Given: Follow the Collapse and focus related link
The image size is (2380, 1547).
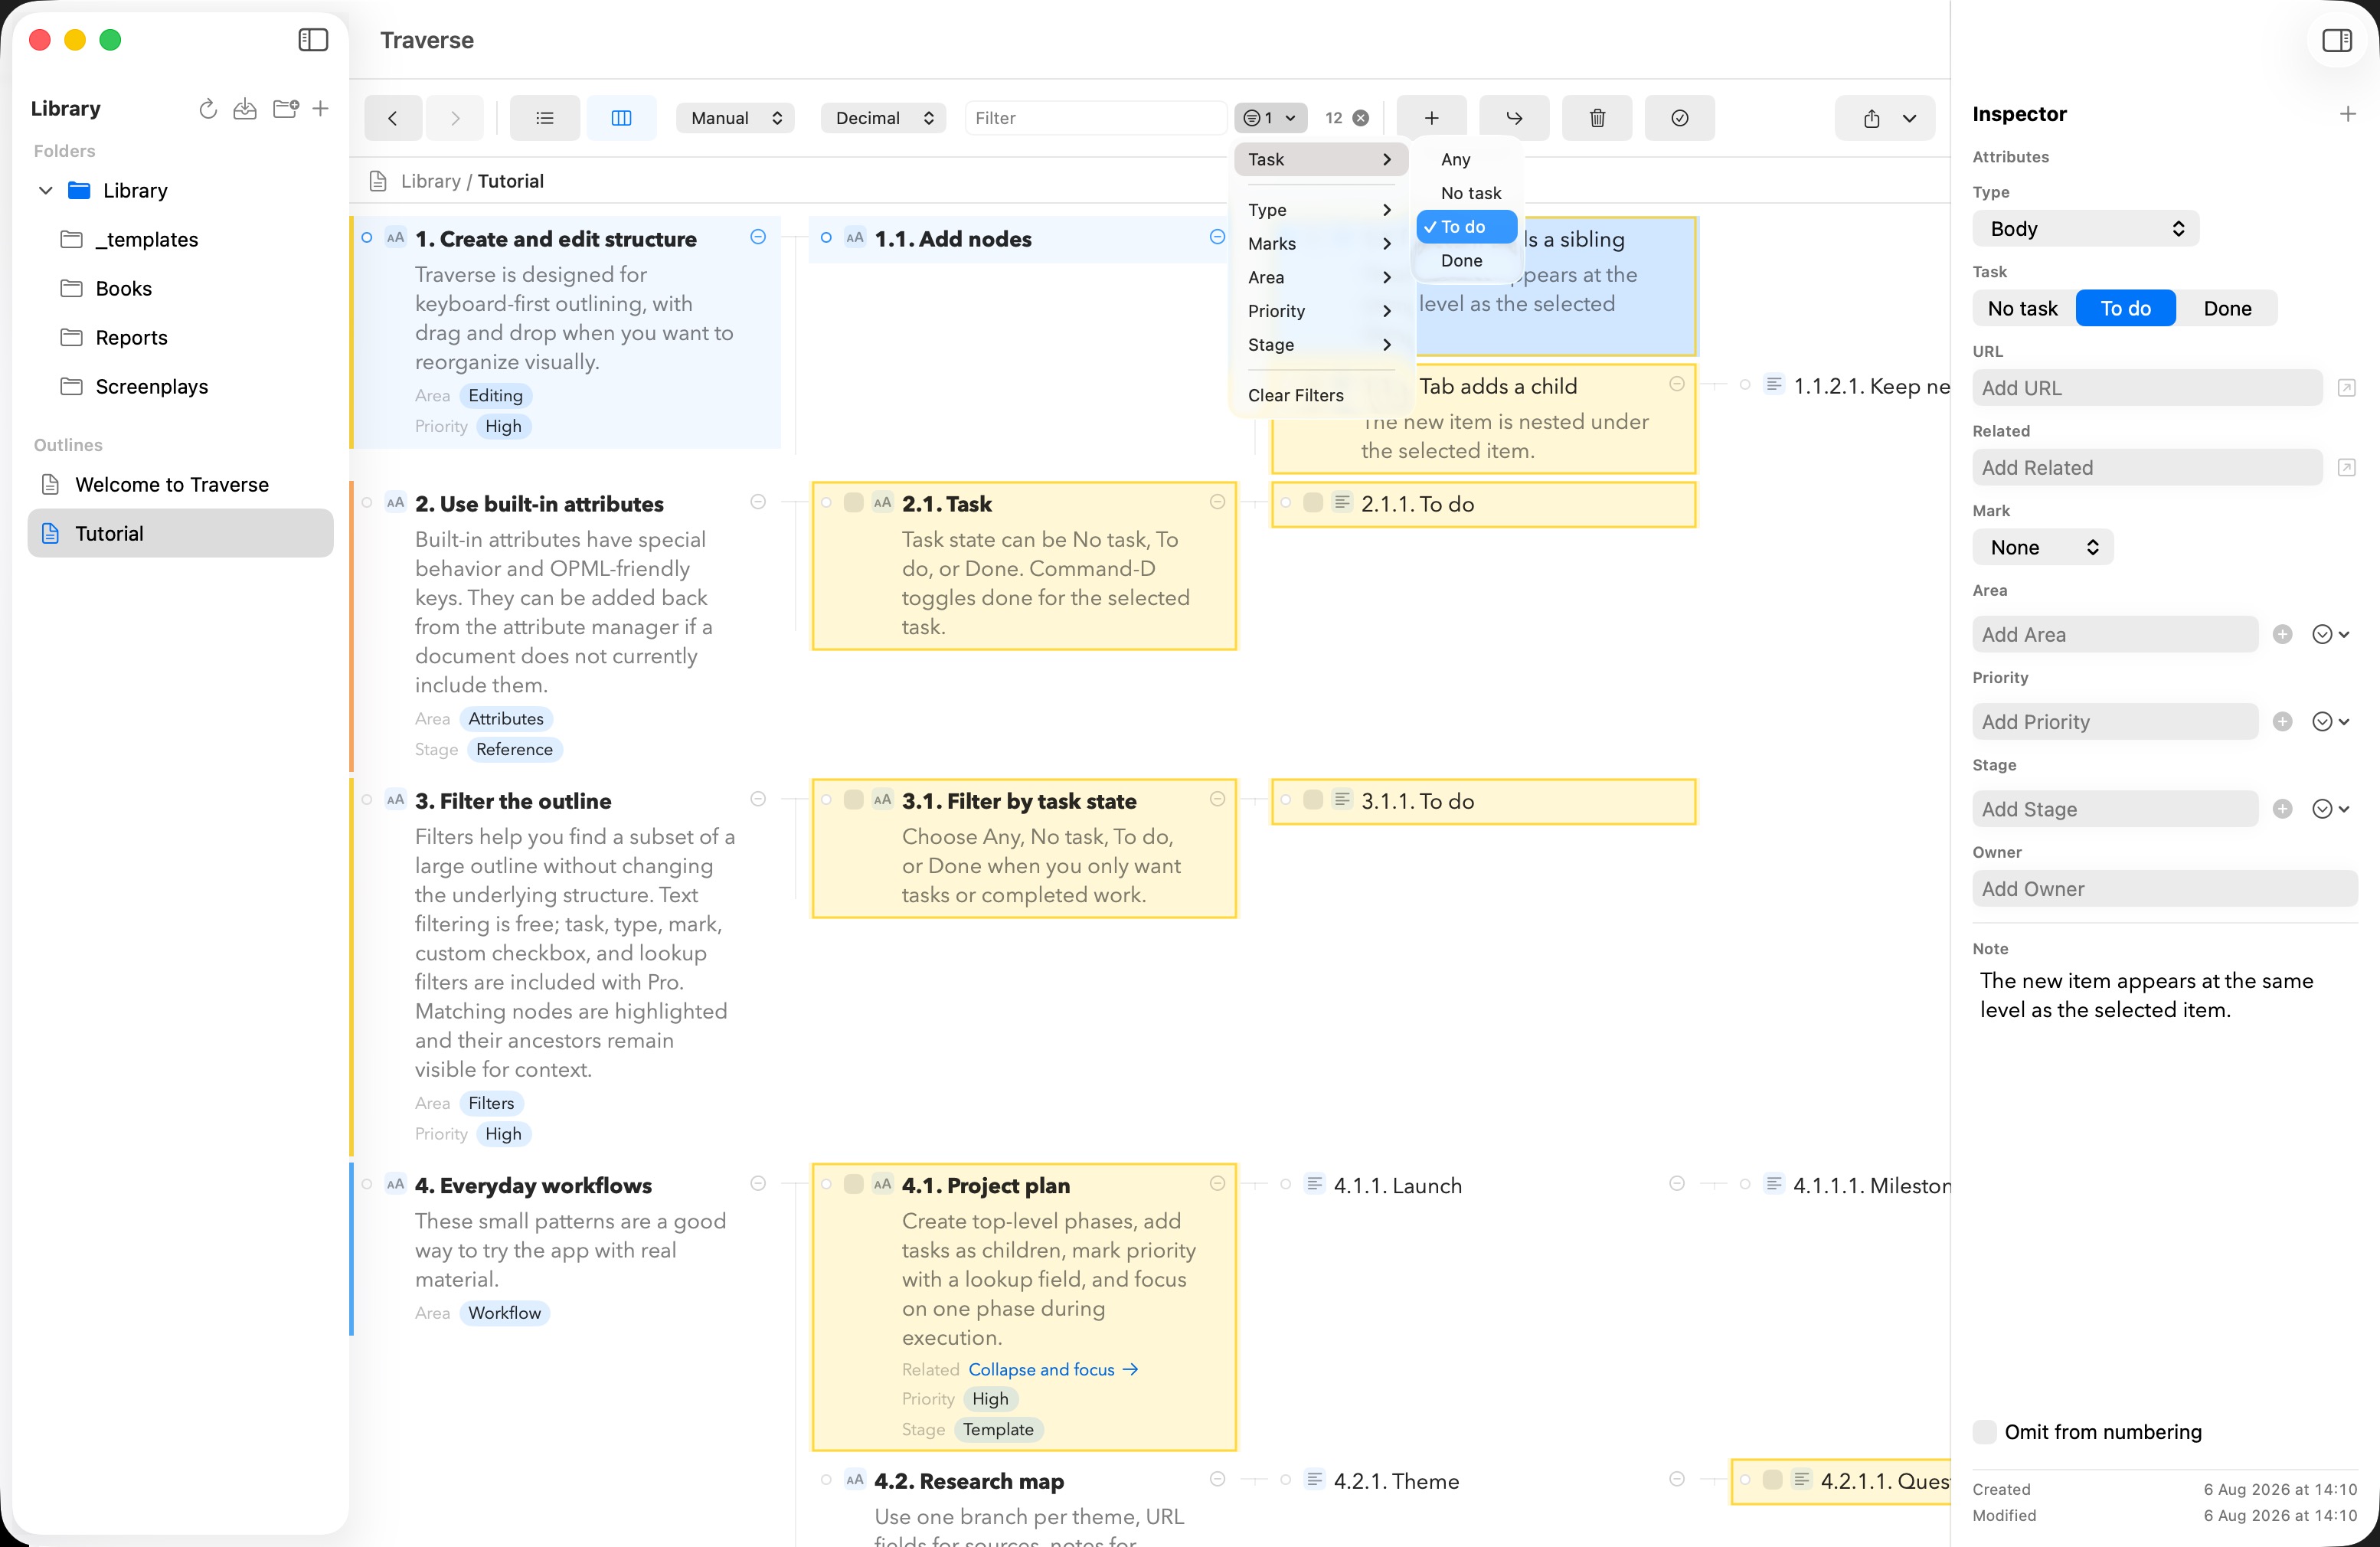Looking at the screenshot, I should [1053, 1369].
